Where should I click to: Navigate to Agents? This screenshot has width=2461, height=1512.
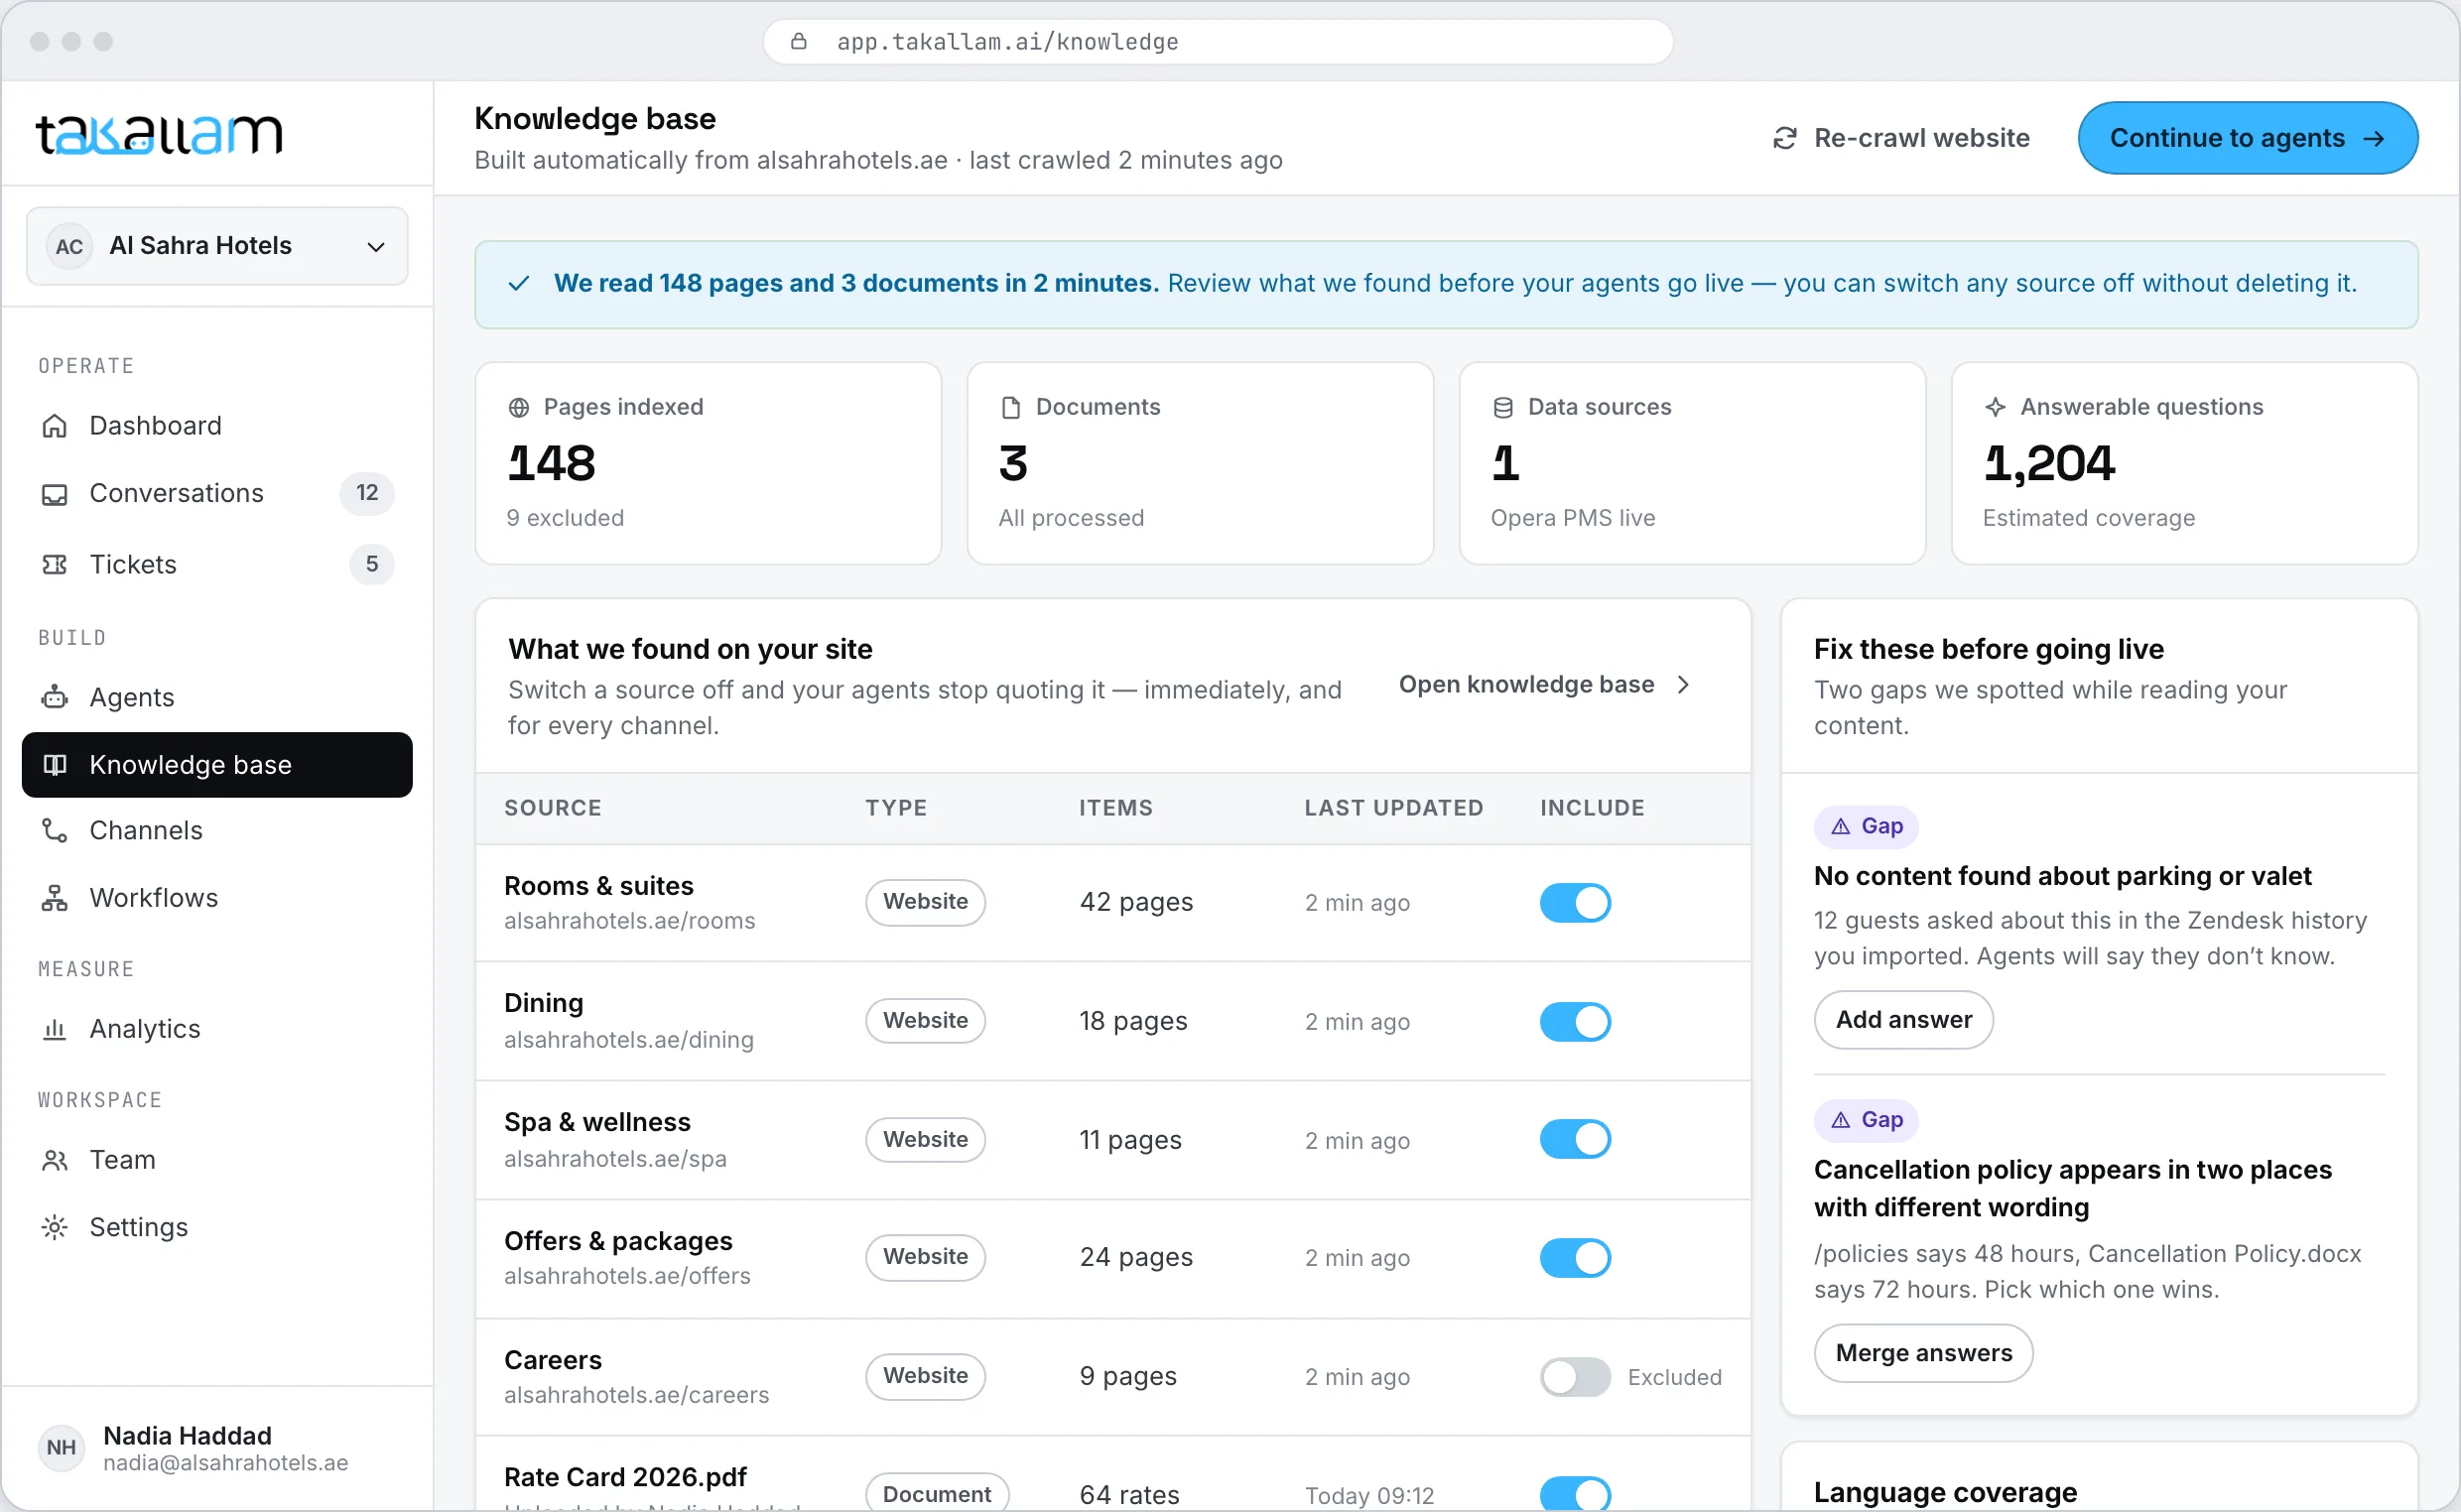coord(217,697)
